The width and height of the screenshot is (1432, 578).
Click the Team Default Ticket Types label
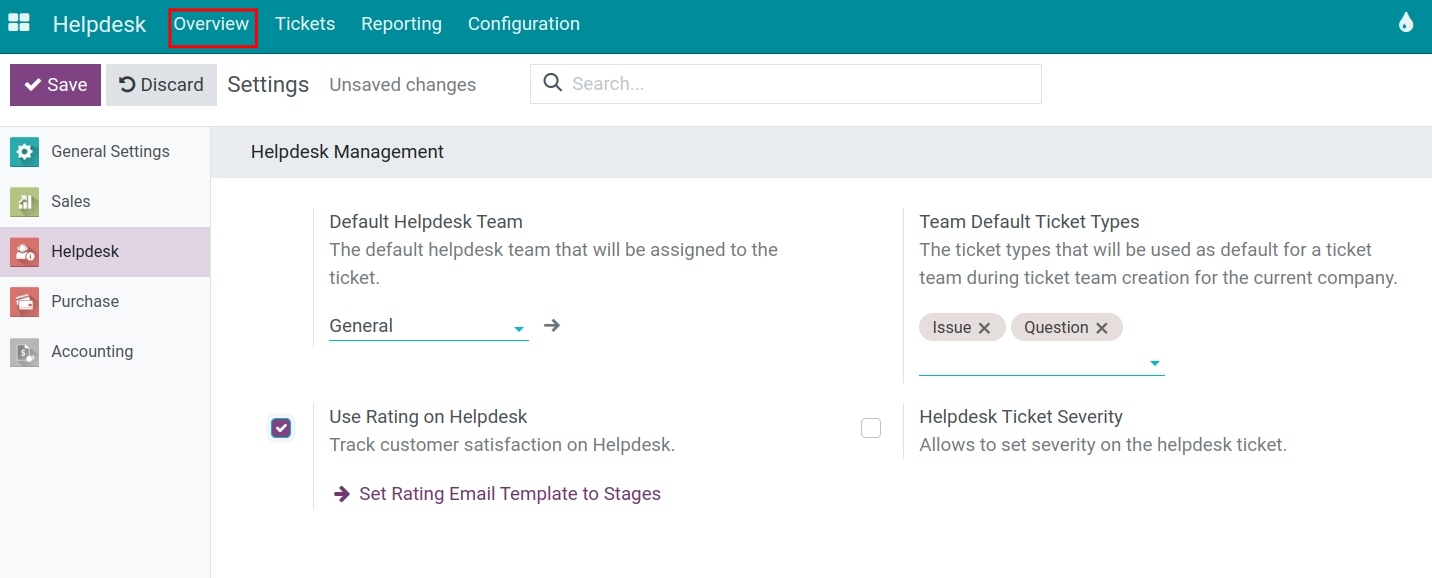click(1029, 222)
